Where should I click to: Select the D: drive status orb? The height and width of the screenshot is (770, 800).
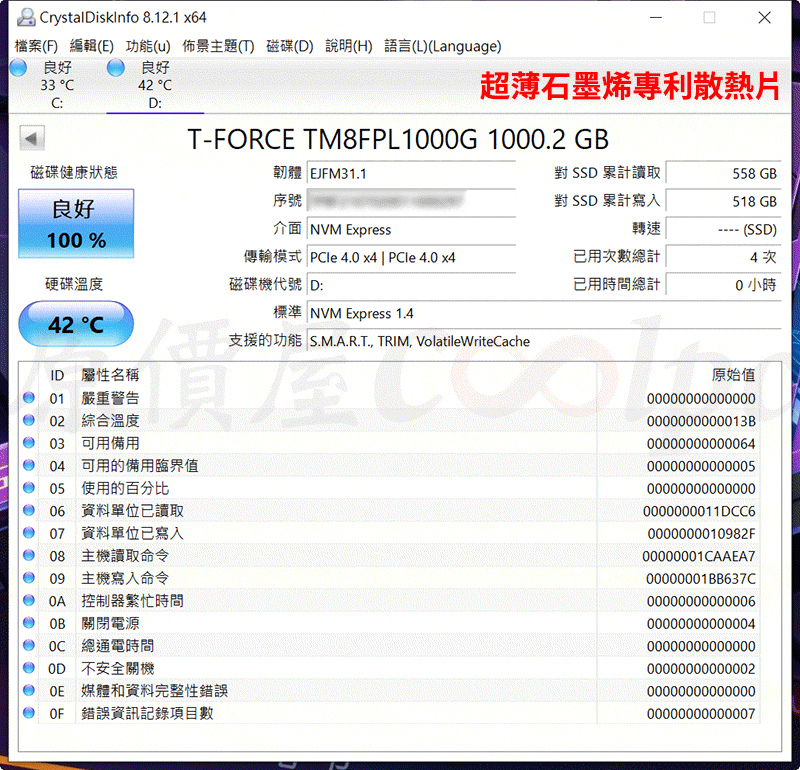click(x=116, y=68)
